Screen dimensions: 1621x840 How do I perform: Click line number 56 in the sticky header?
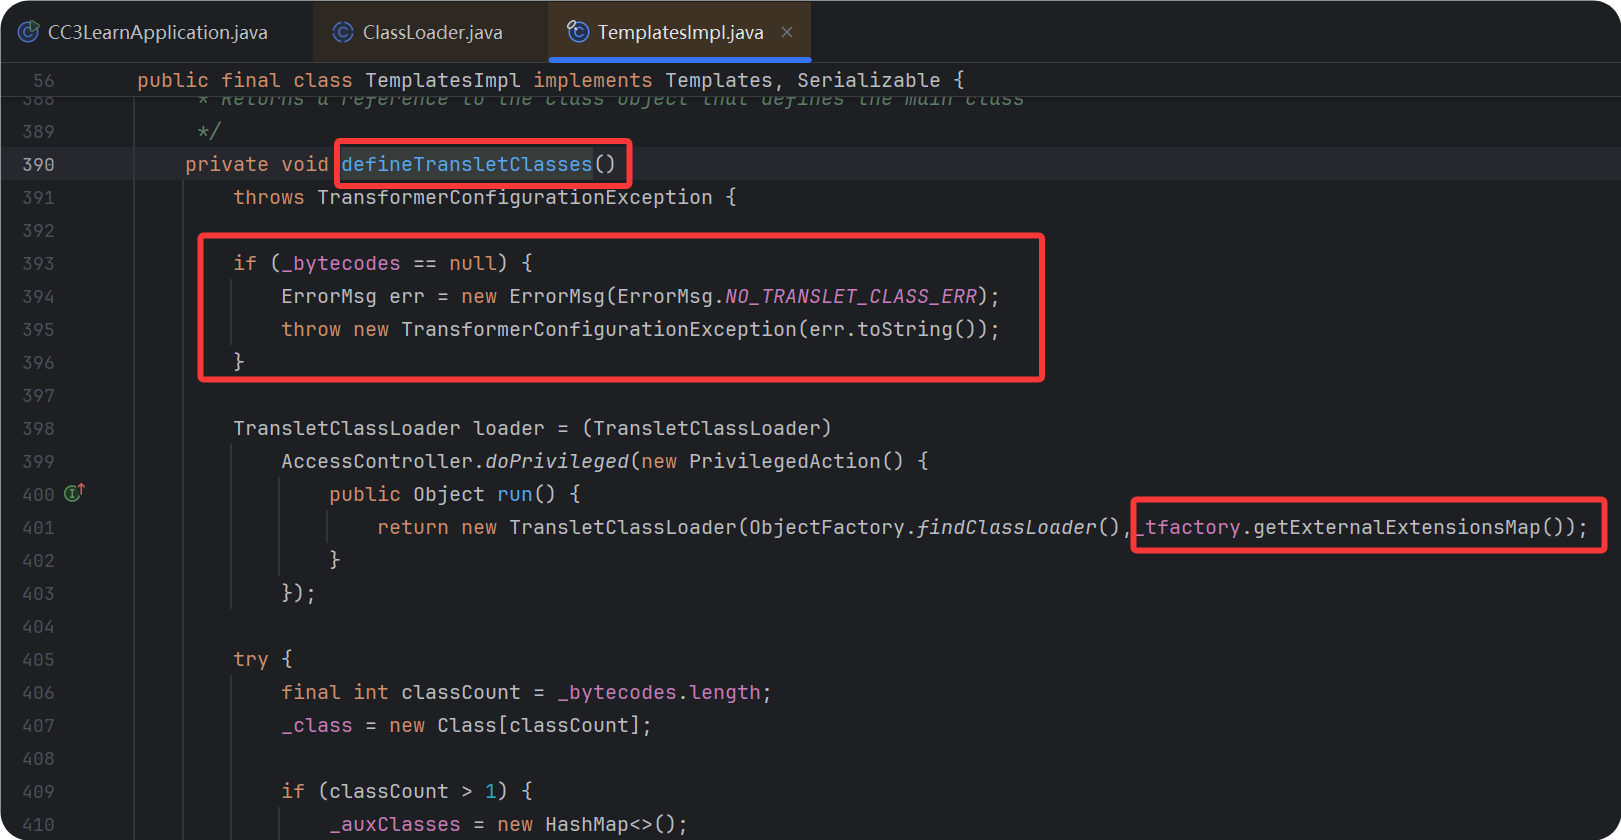44,80
